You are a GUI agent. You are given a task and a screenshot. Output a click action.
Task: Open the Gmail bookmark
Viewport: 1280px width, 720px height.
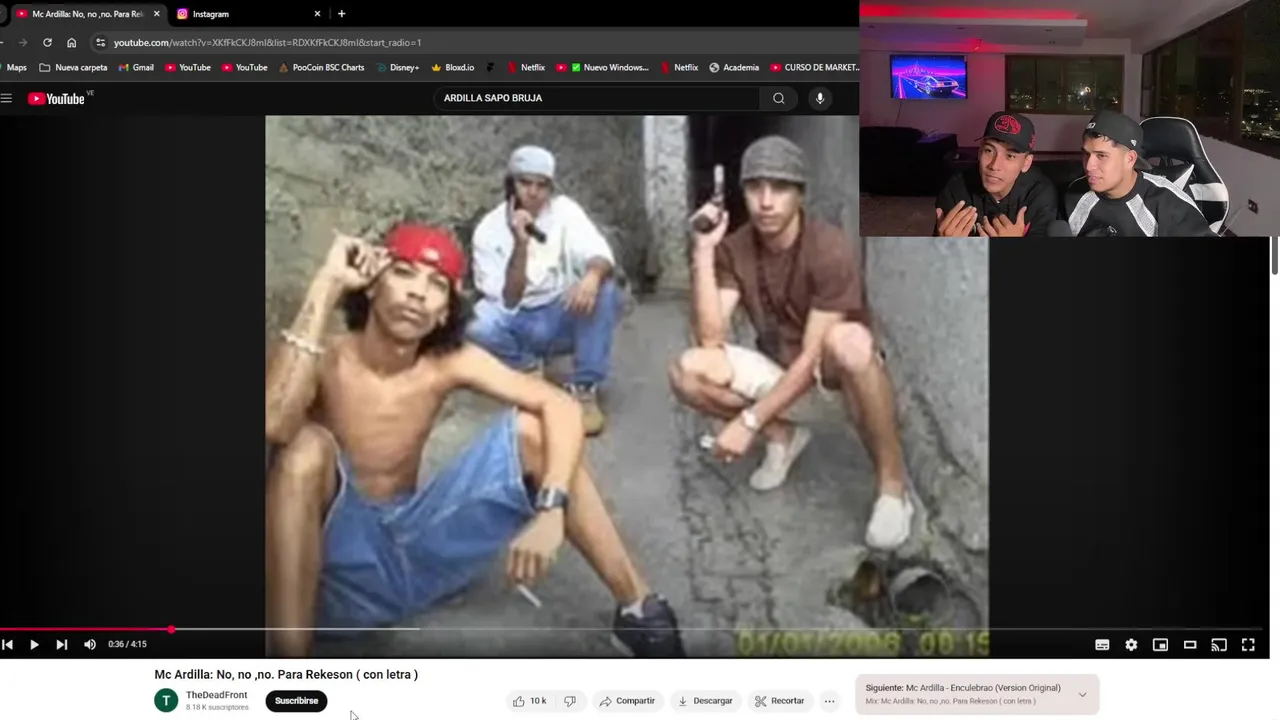[x=136, y=68]
